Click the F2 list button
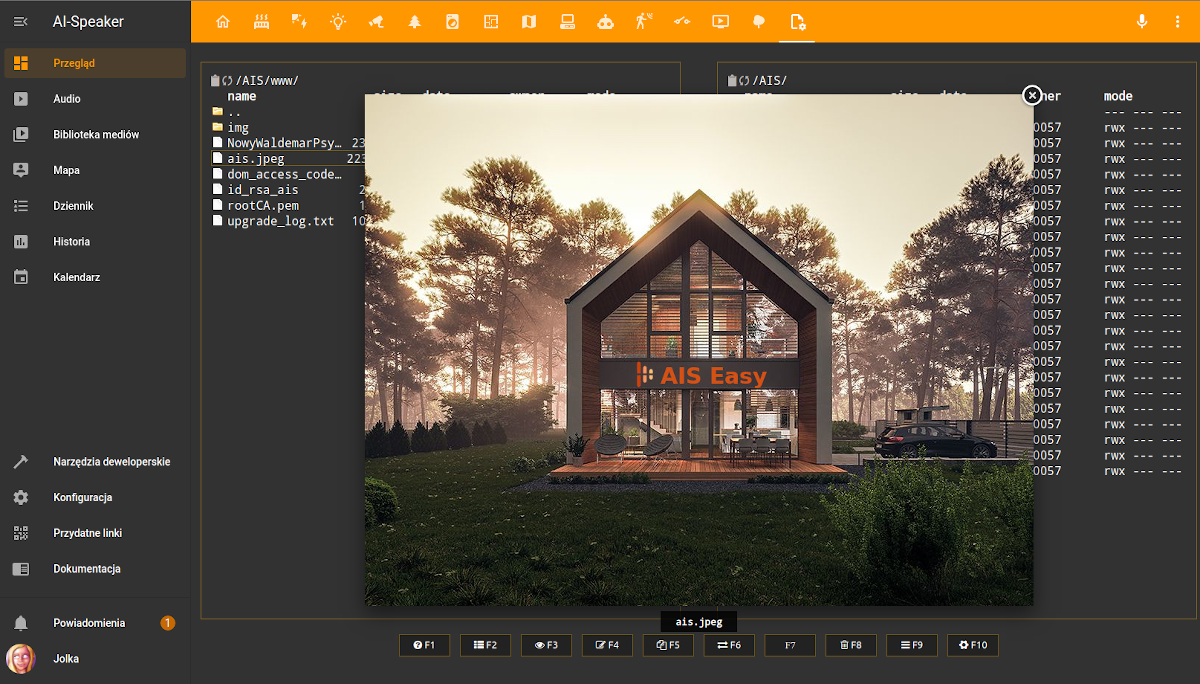Screen dimensions: 1200x684 (485, 645)
